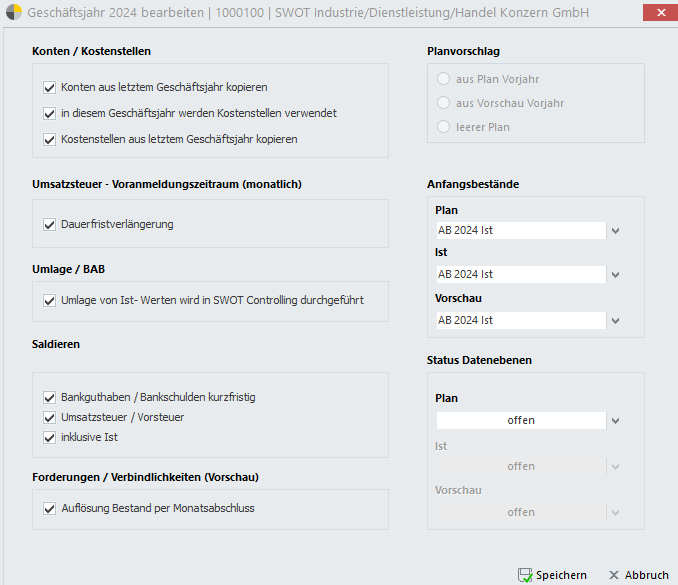This screenshot has height=585, width=678.
Task: Expand the Plan Anfangsbestände dropdown
Action: coord(616,231)
